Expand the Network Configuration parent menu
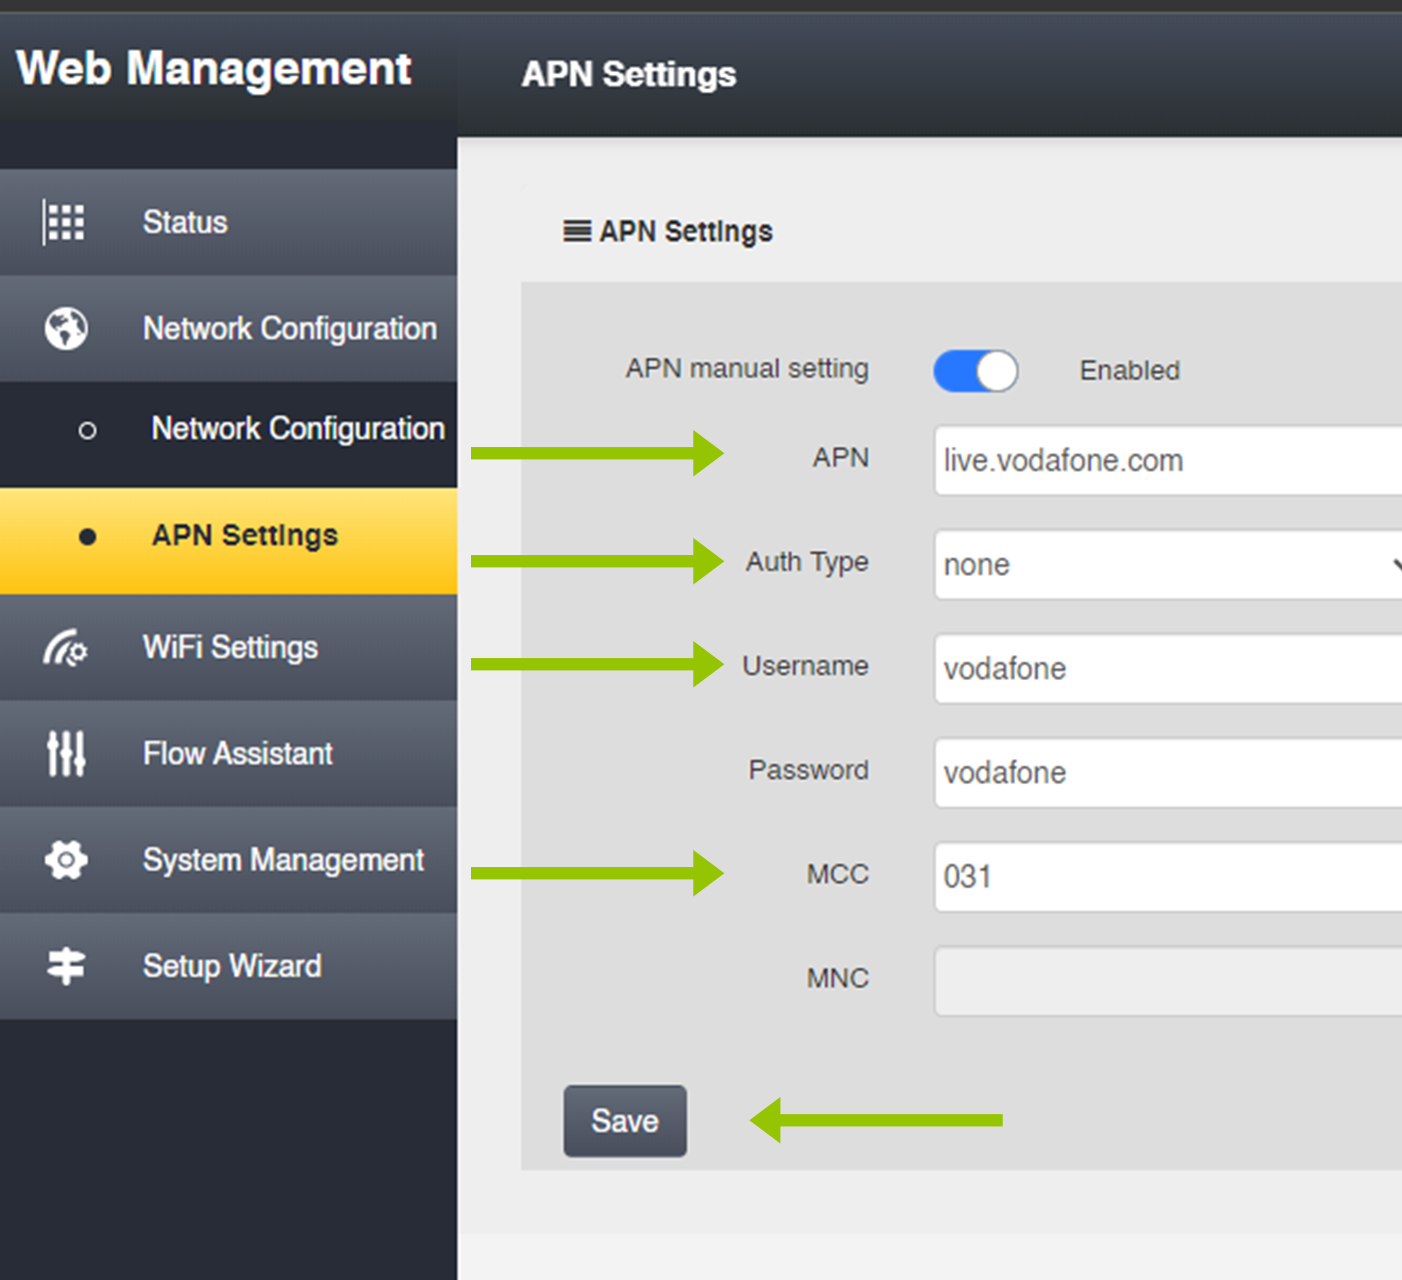Viewport: 1402px width, 1280px height. (x=289, y=328)
